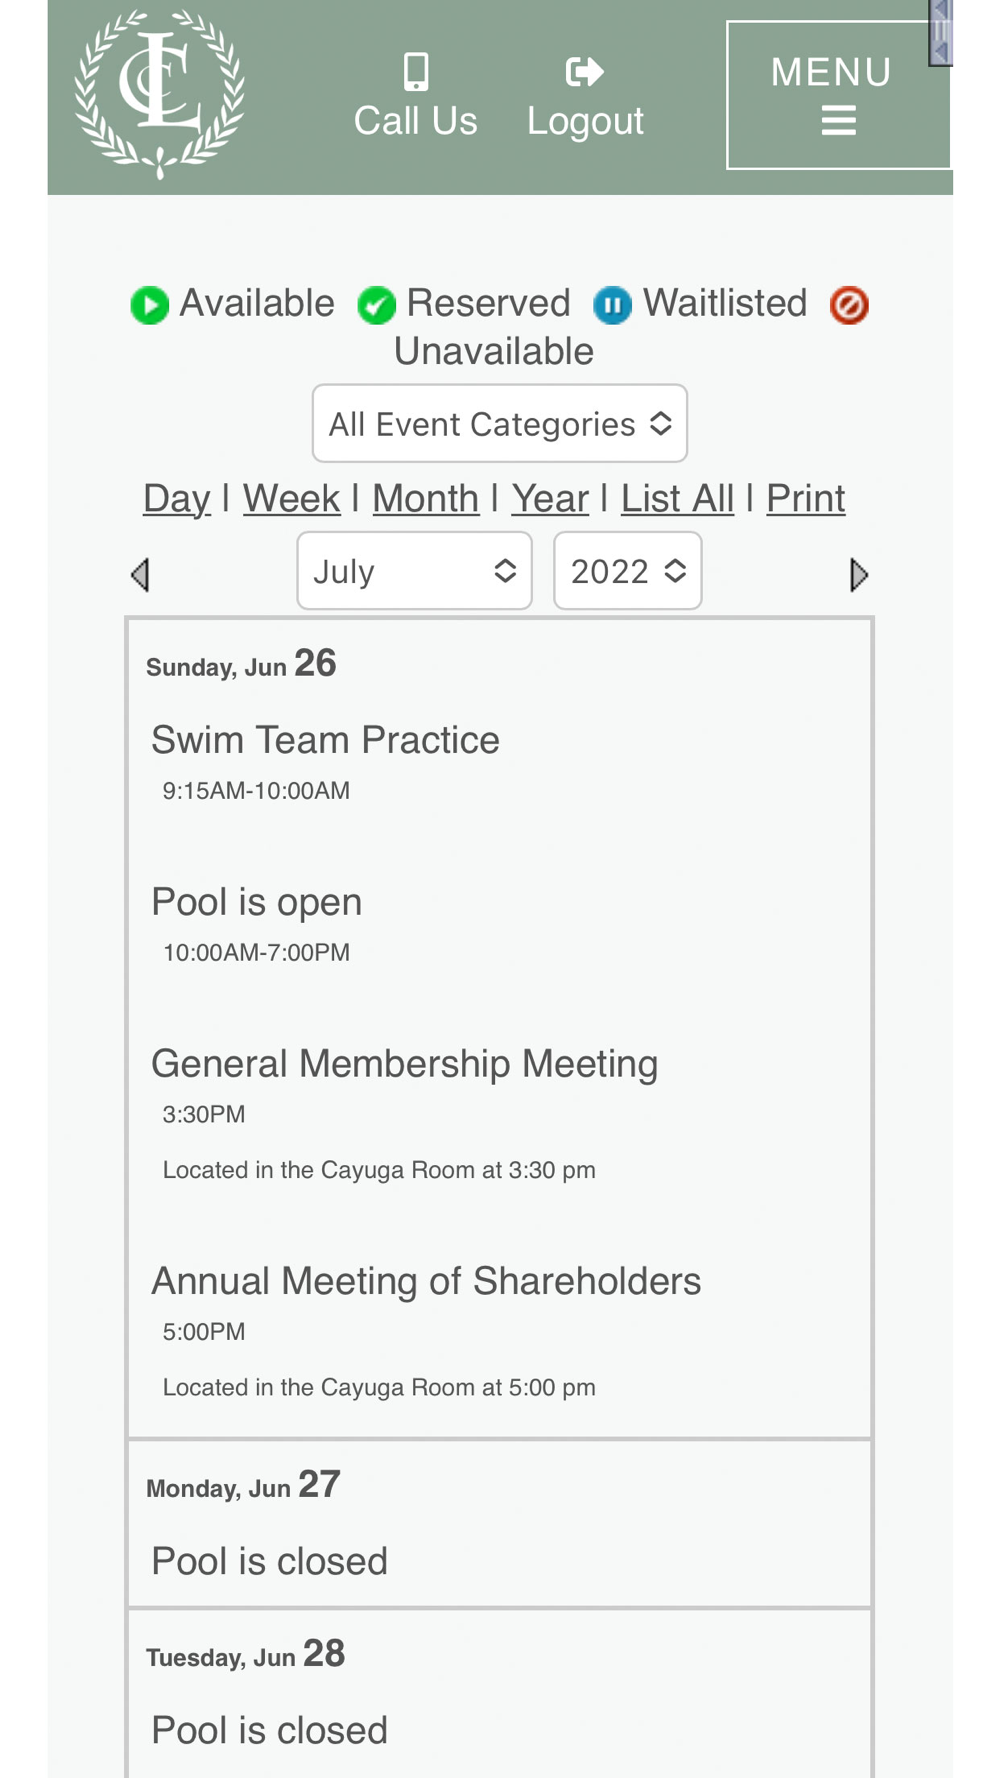This screenshot has width=1000, height=1778.
Task: Switch to Year view
Action: pos(550,498)
